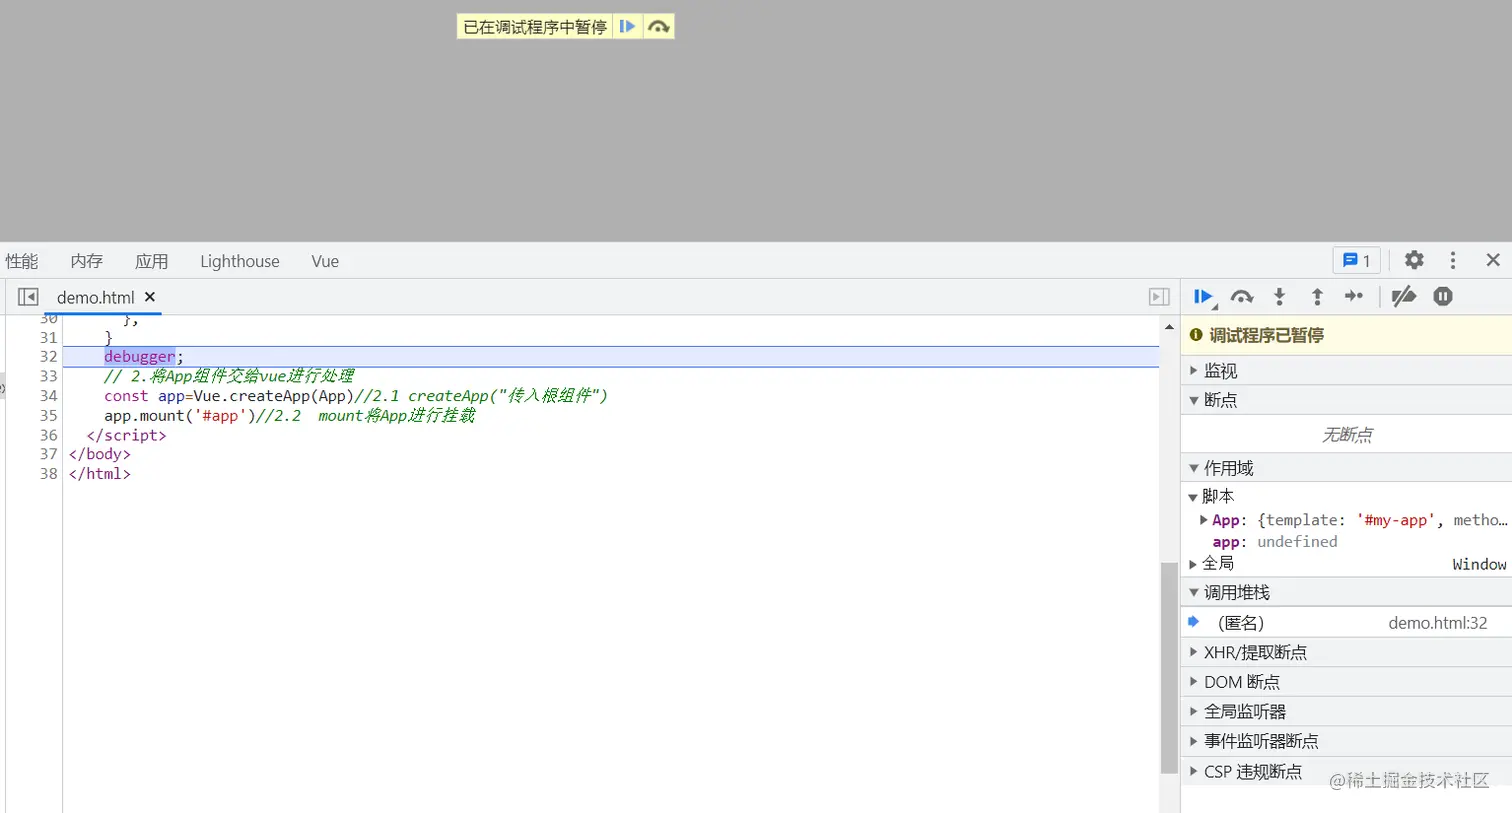1512x813 pixels.
Task: Resume from the page paused overlay
Action: [x=627, y=26]
